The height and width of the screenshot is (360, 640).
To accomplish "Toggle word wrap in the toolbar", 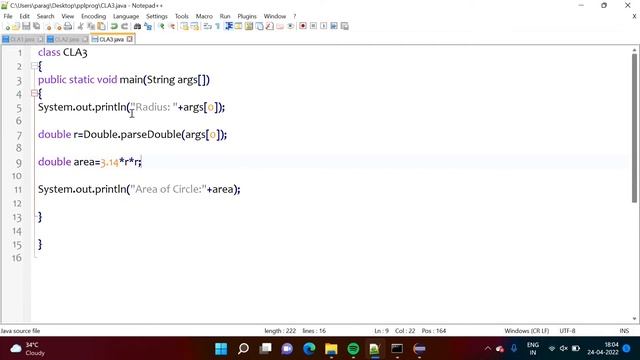I will tap(207, 27).
